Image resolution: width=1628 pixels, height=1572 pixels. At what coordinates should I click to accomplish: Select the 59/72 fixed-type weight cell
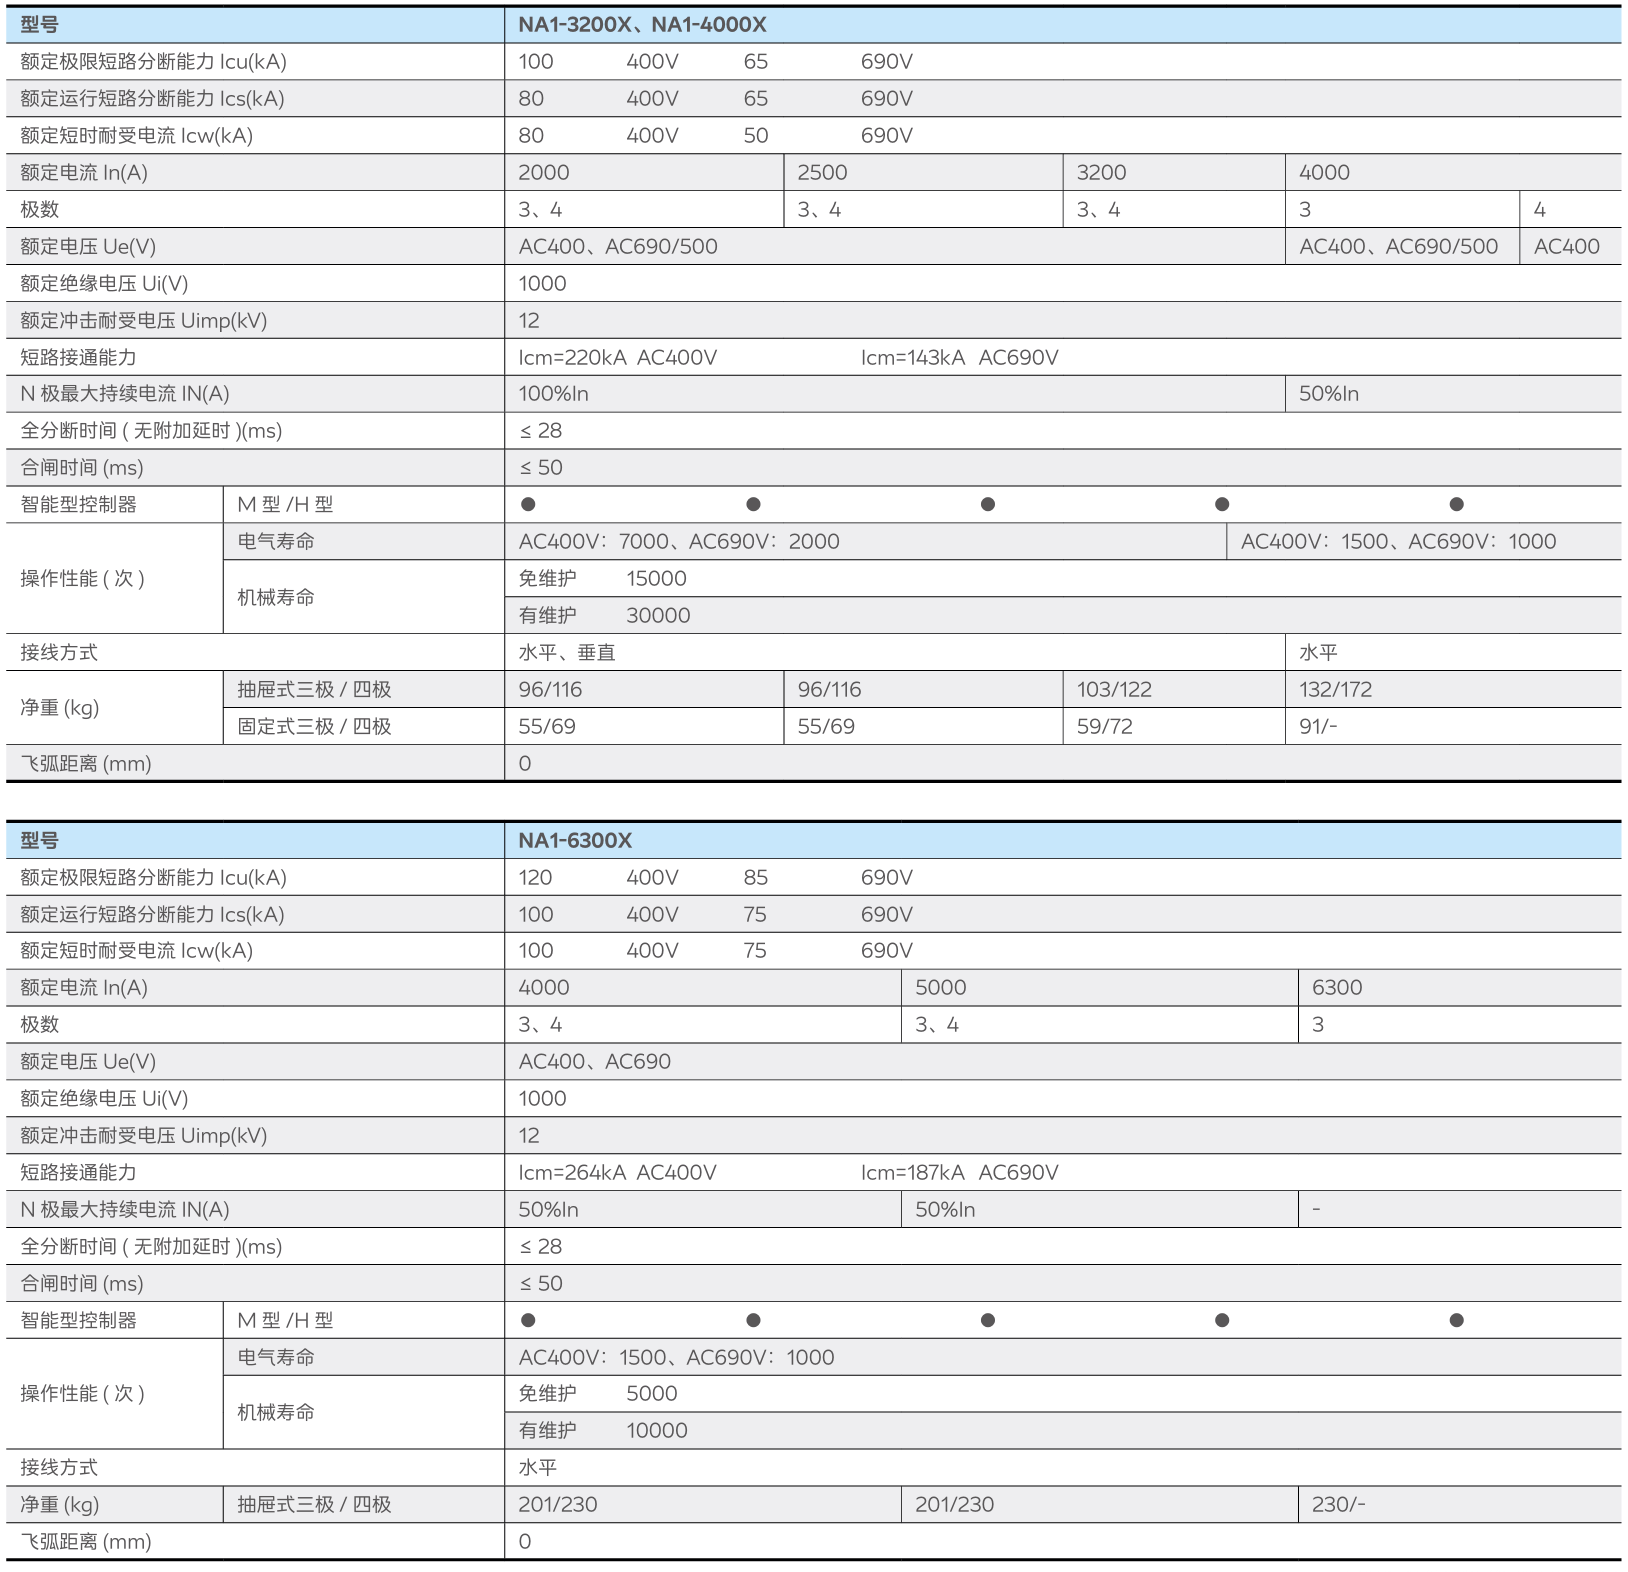(1104, 727)
